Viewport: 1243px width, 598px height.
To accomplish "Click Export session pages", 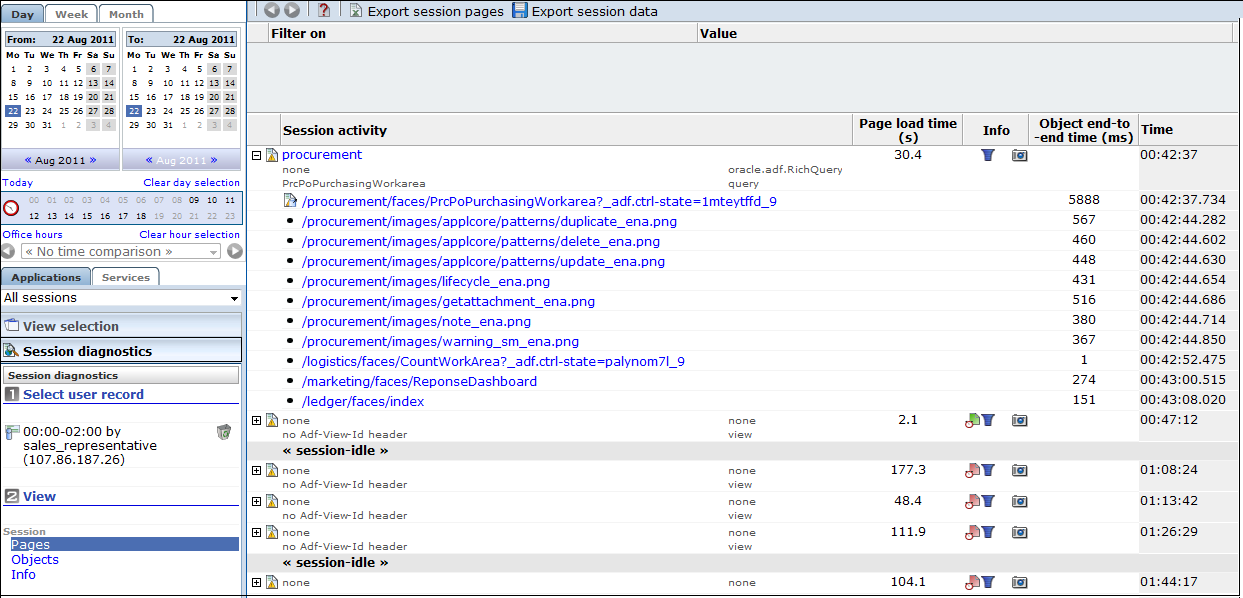I will 426,11.
